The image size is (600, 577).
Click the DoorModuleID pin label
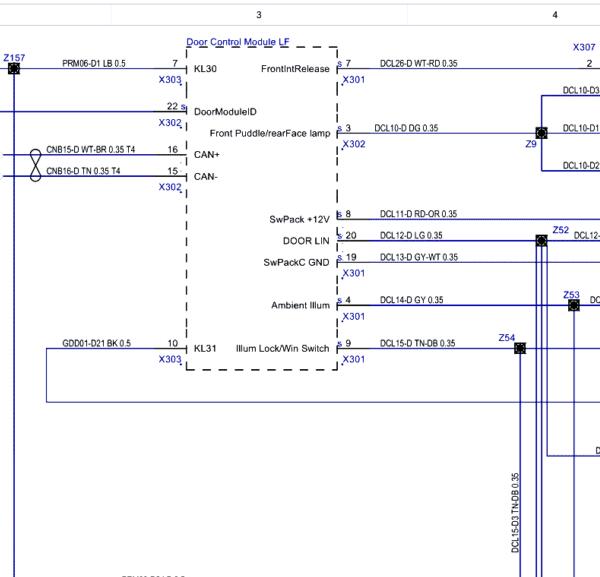click(225, 112)
